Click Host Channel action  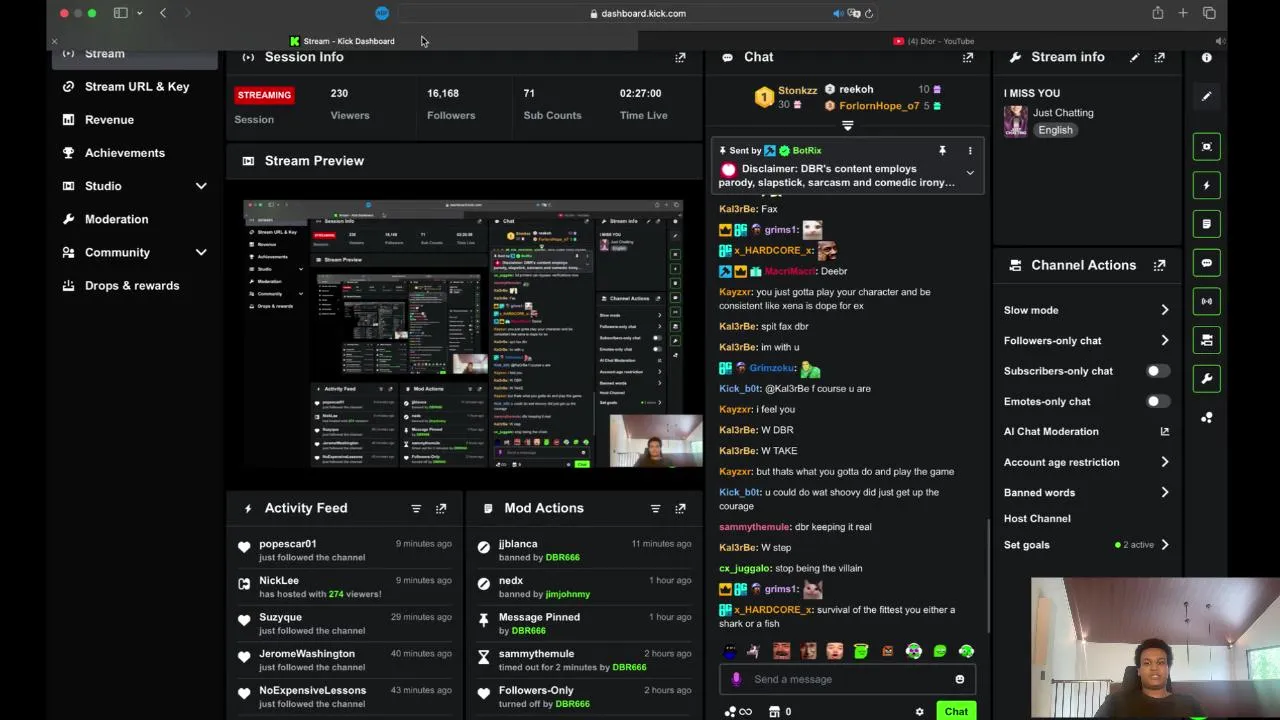[1037, 519]
